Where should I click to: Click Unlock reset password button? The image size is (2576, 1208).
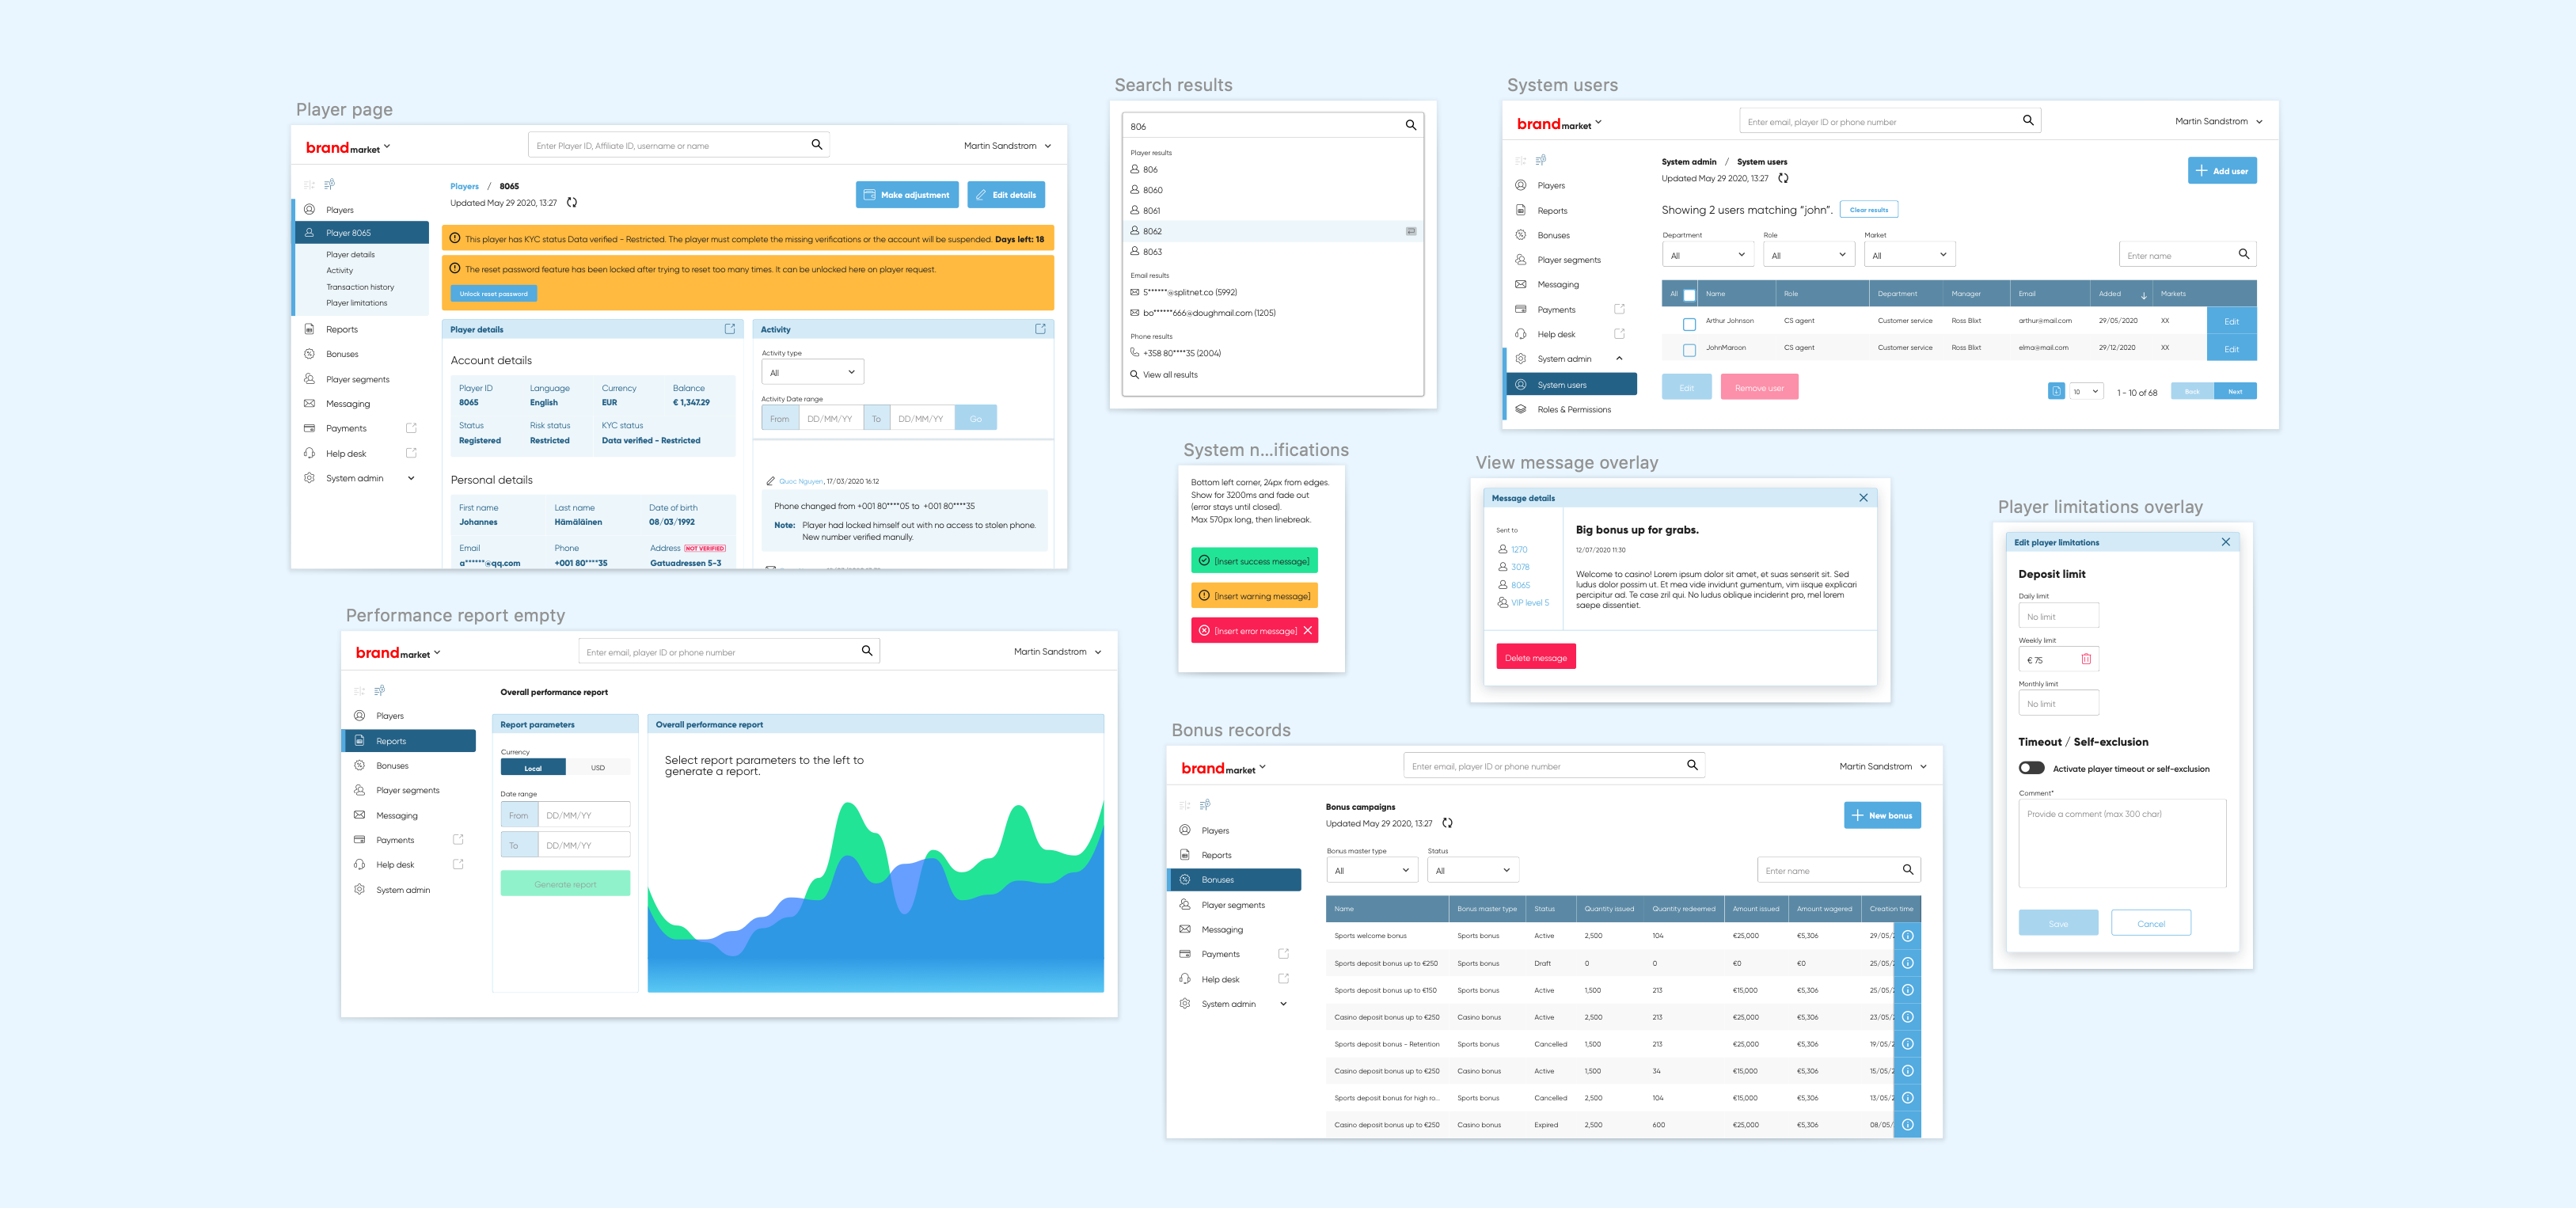click(494, 293)
